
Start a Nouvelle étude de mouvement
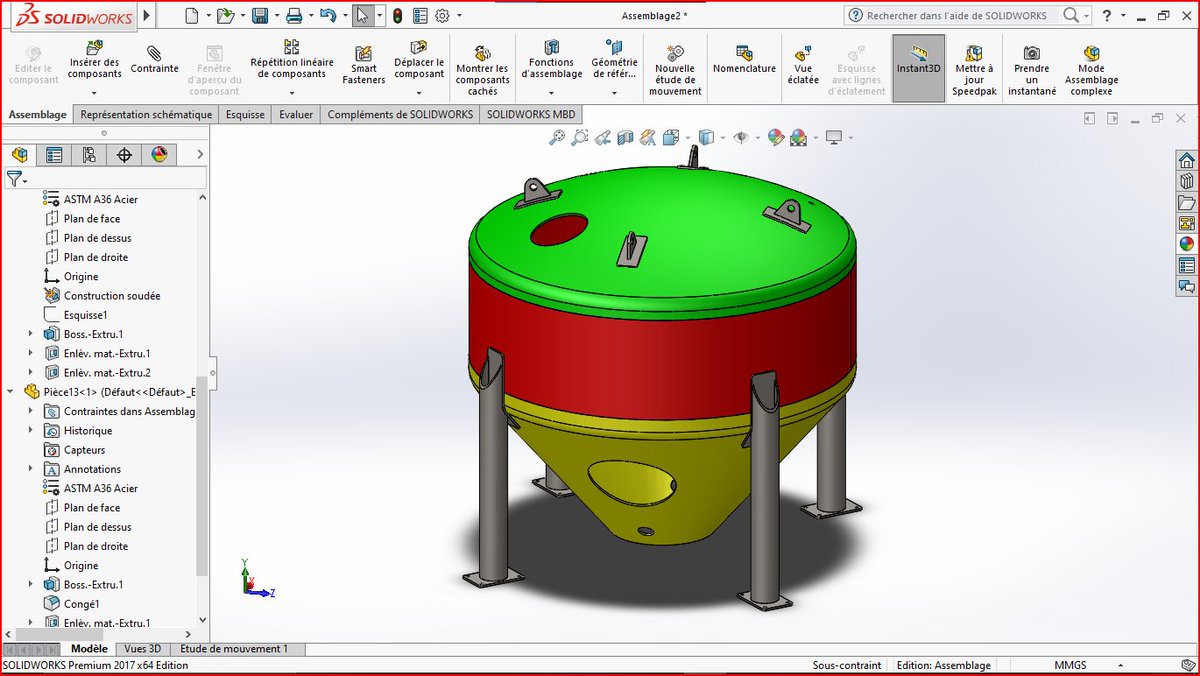[675, 70]
